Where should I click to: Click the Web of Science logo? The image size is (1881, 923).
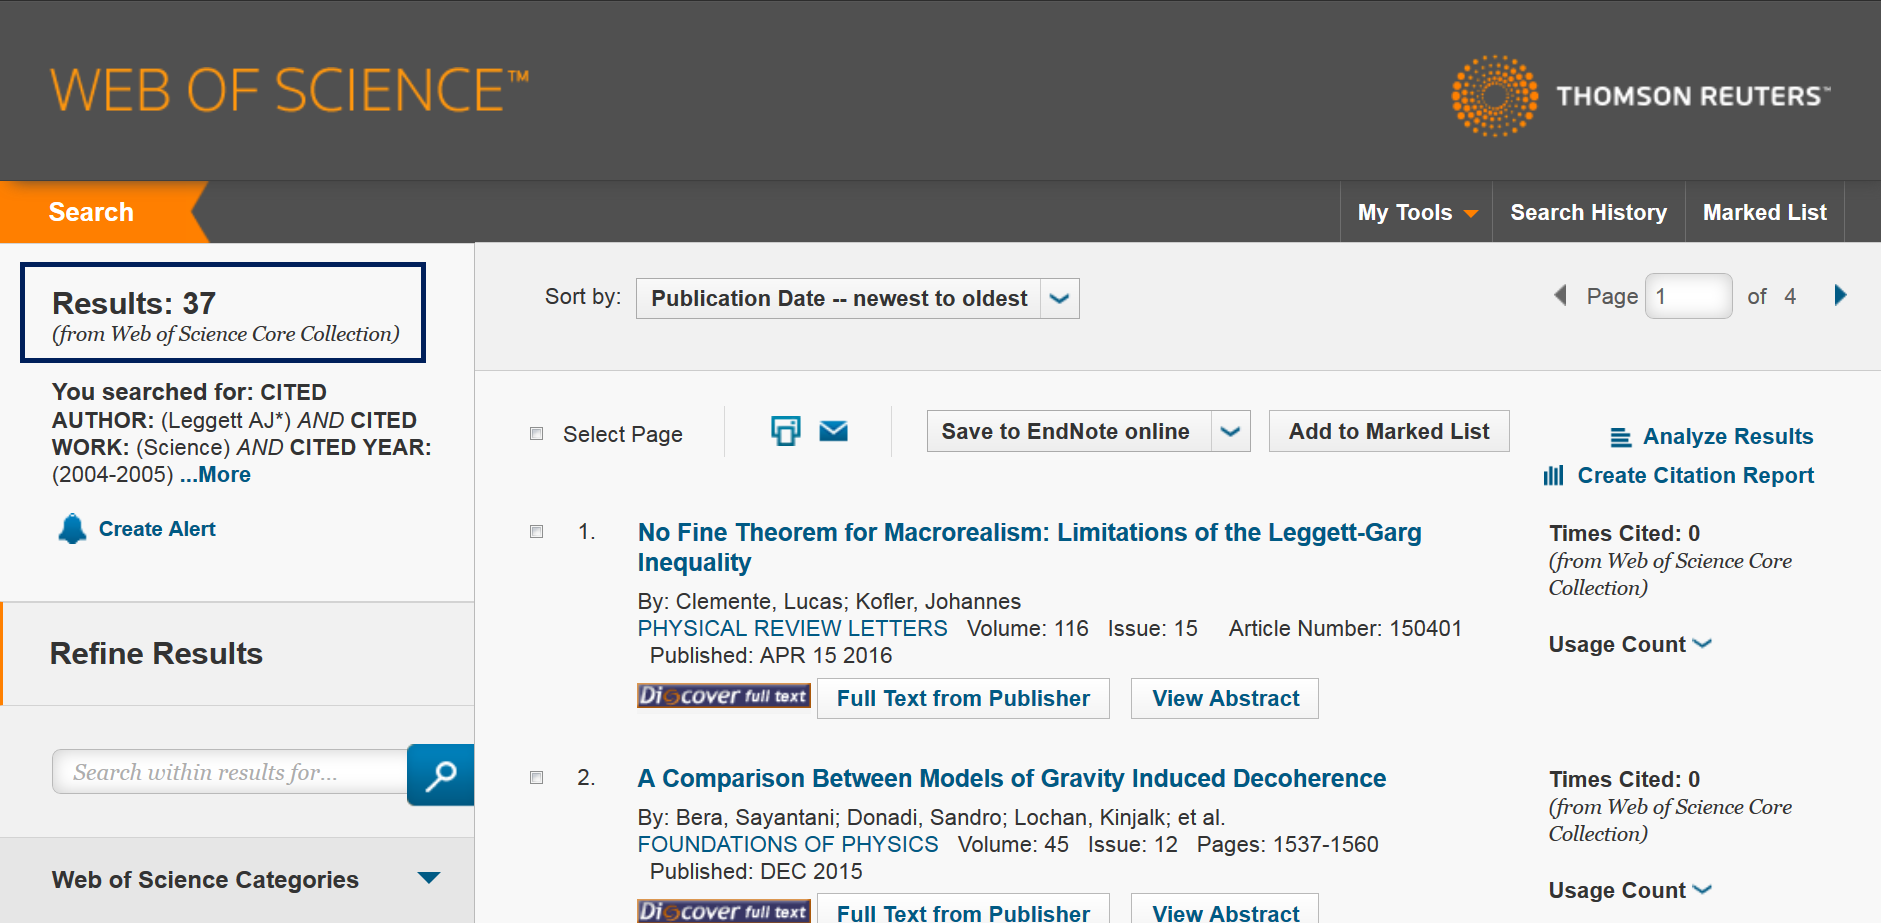289,90
